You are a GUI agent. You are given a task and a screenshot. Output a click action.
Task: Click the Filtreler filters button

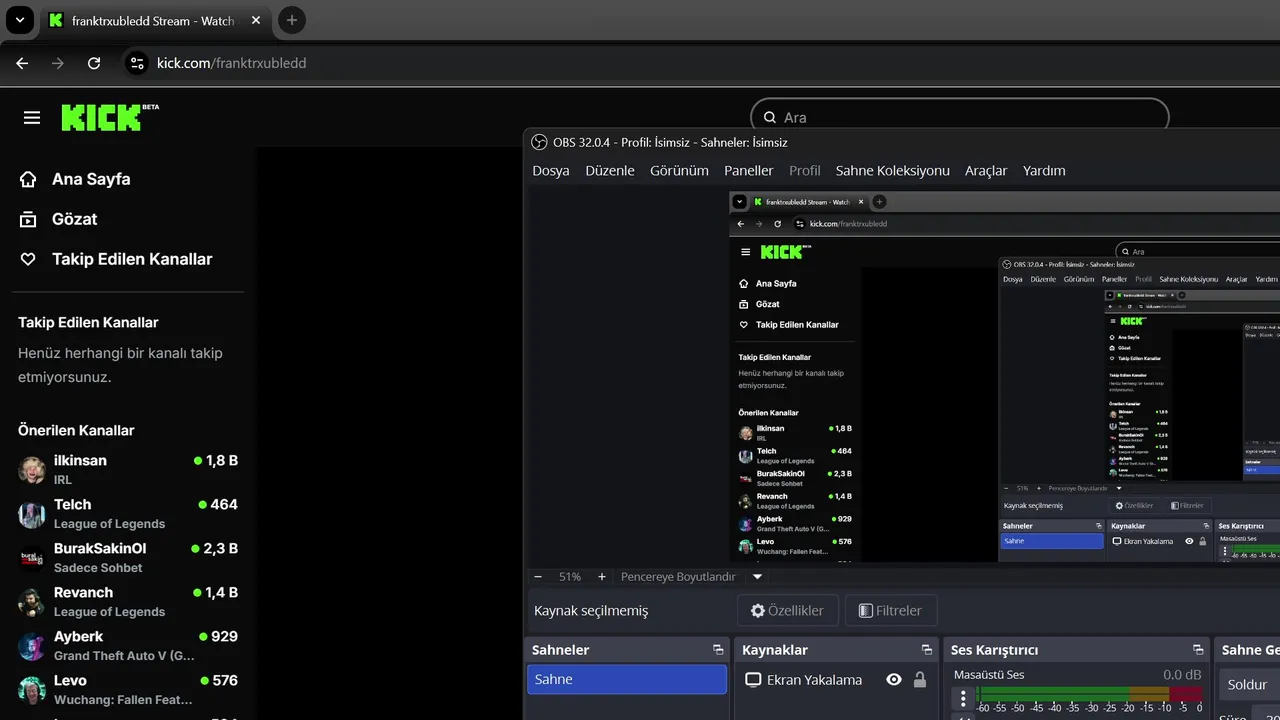pyautogui.click(x=891, y=611)
